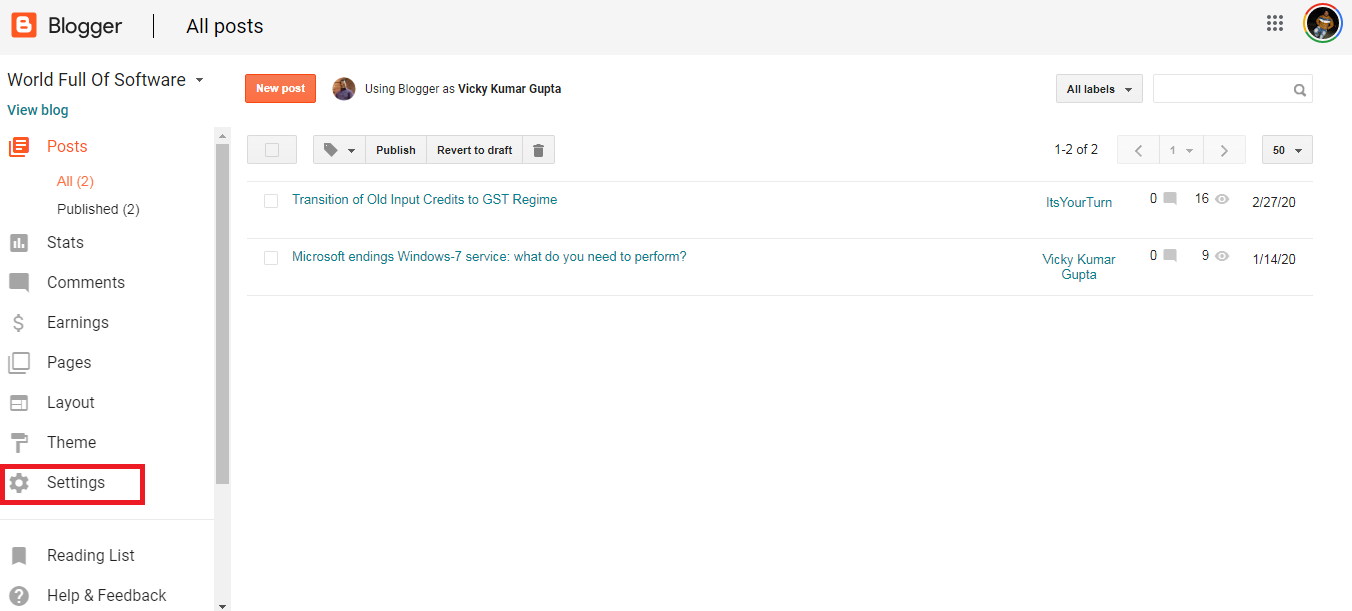
Task: Click the Earnings dollar icon
Action: (x=19, y=323)
